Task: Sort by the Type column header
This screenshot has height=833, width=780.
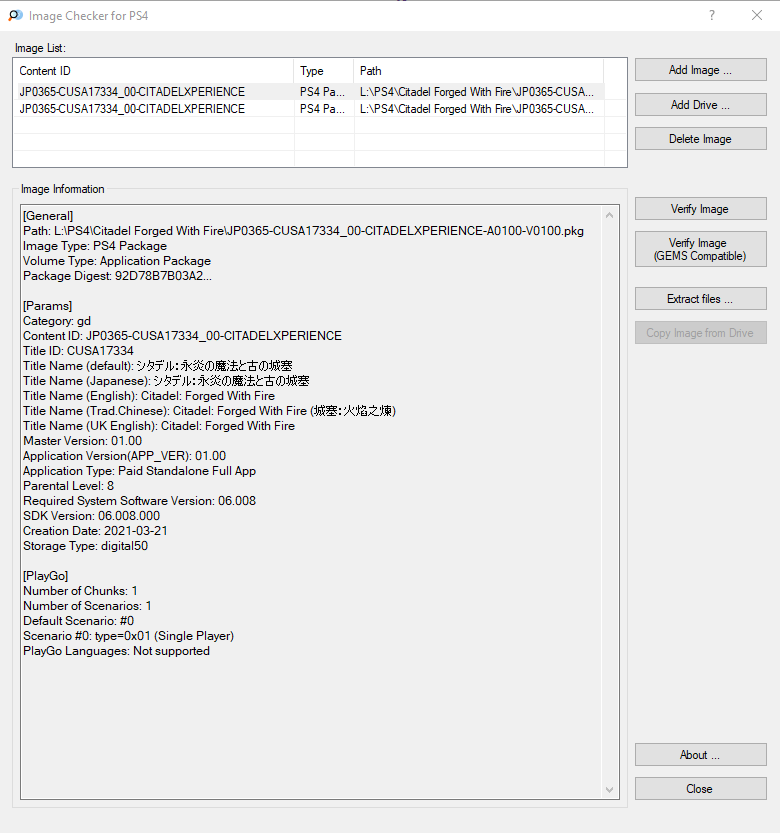Action: pyautogui.click(x=324, y=71)
